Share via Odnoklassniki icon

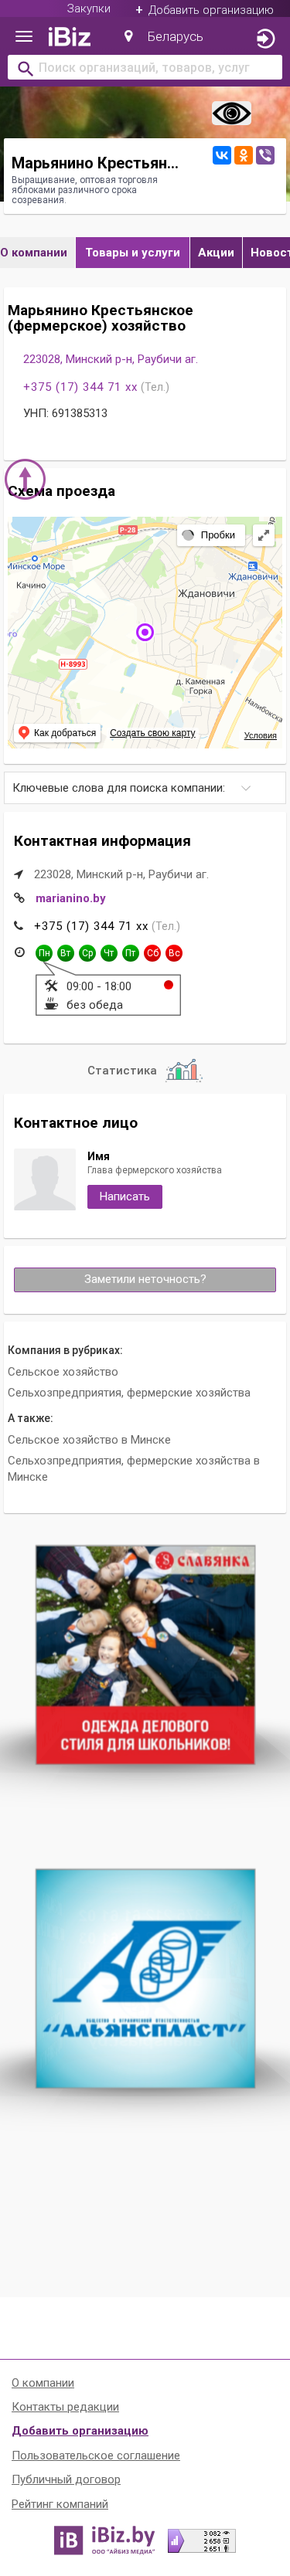pos(243,155)
